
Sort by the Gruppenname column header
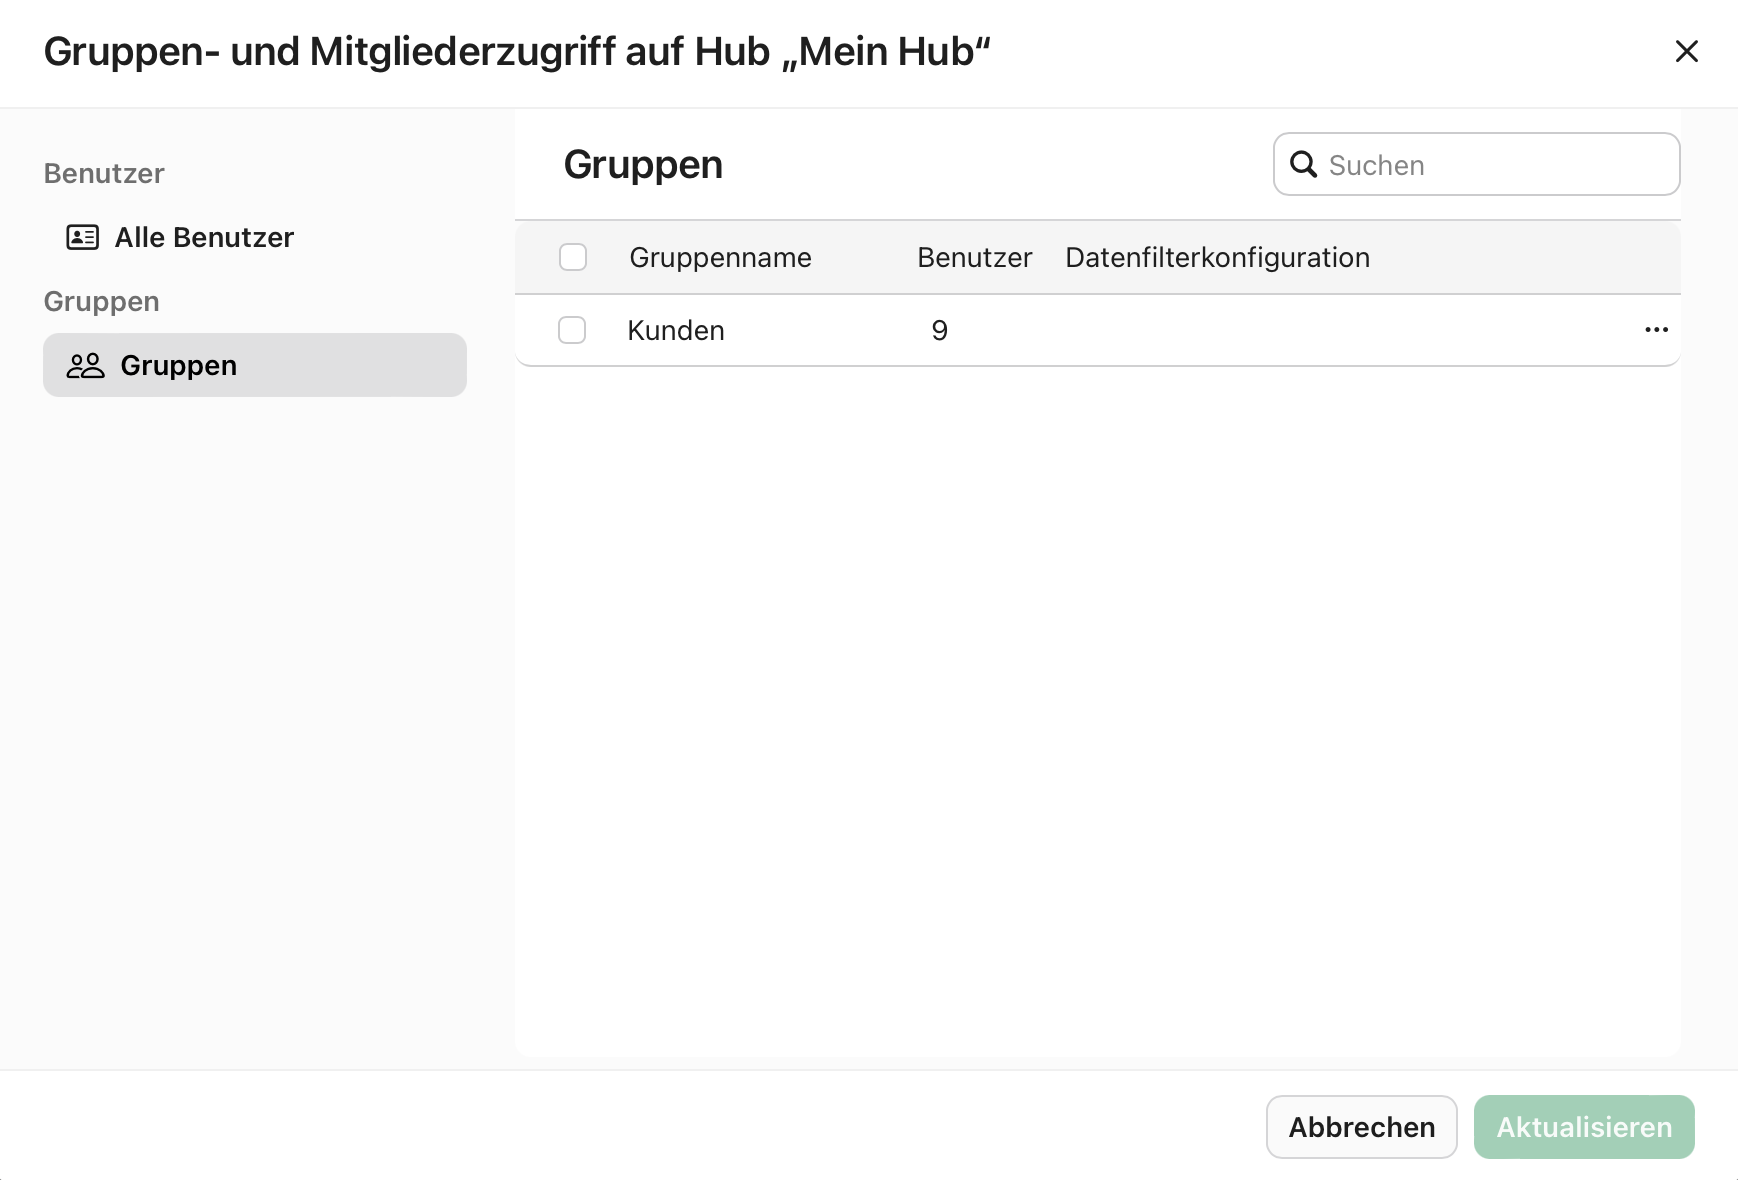point(719,257)
